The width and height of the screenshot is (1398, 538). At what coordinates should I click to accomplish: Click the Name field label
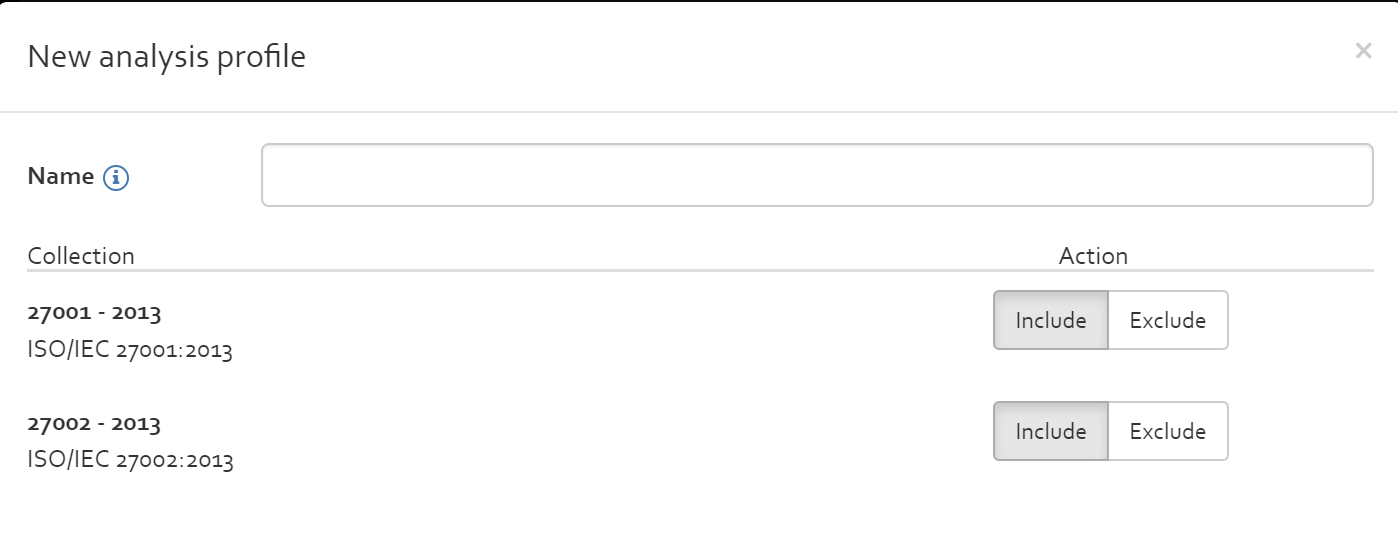coord(60,177)
